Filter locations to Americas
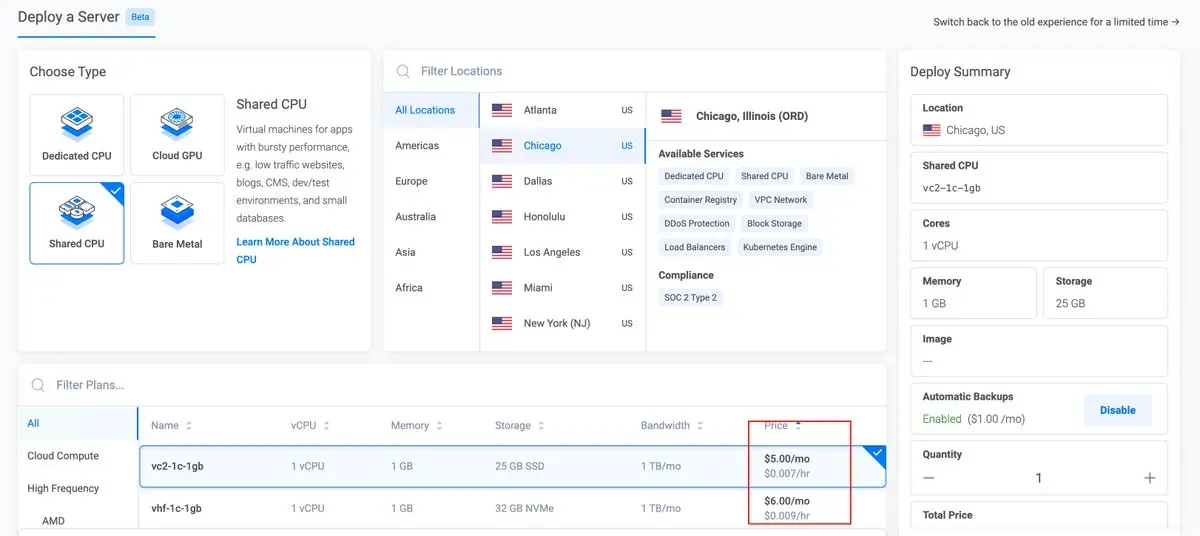Screen dimensions: 1200x536 [417, 146]
